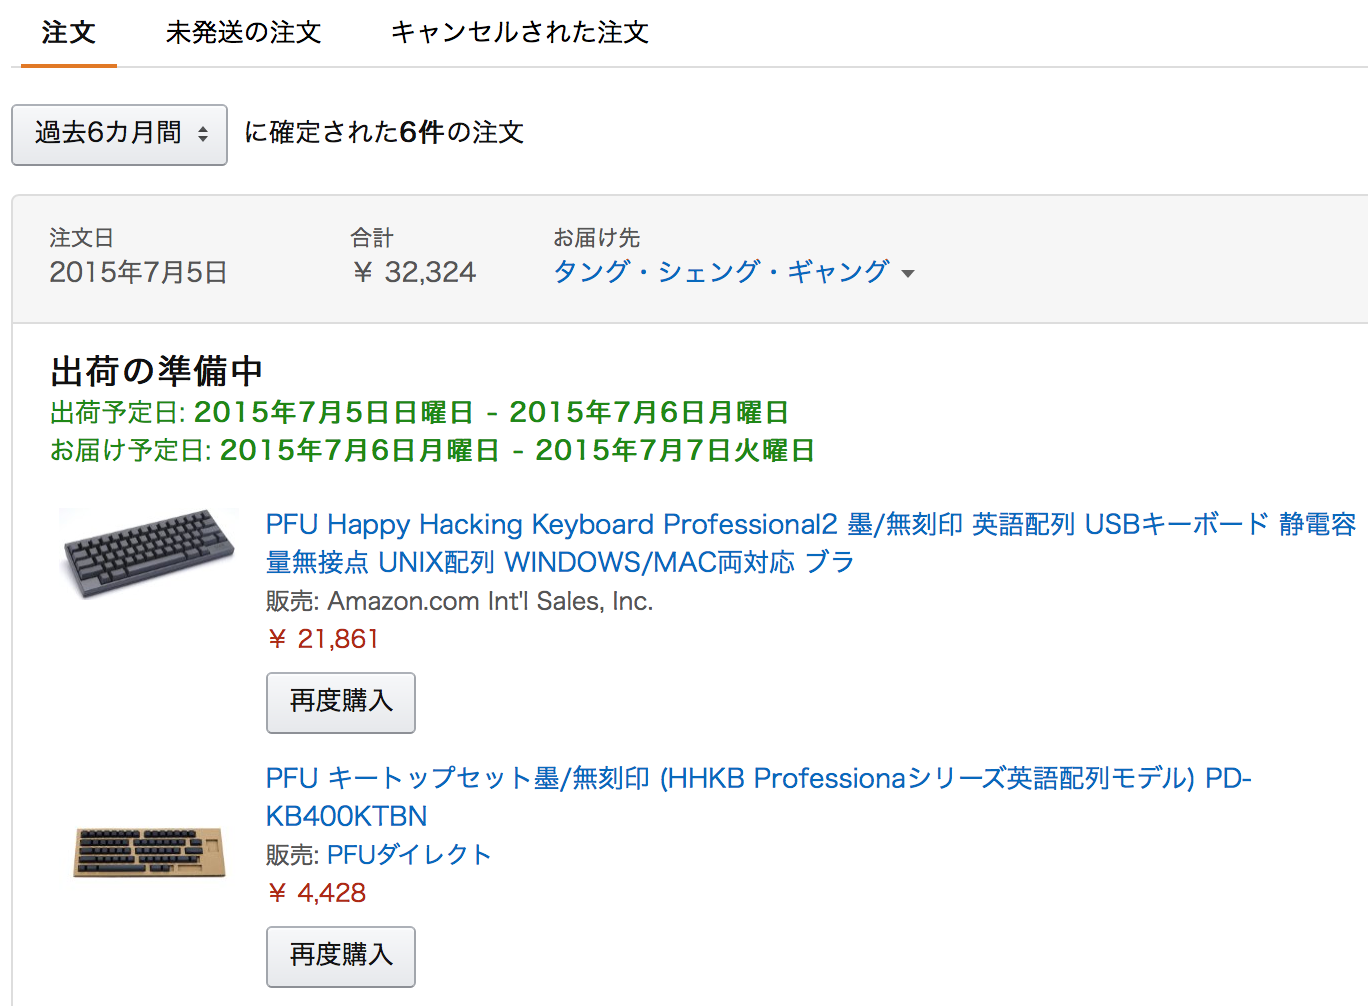Screen dimensions: 1368x1006
Task: Click the お届け先 label
Action: (596, 238)
